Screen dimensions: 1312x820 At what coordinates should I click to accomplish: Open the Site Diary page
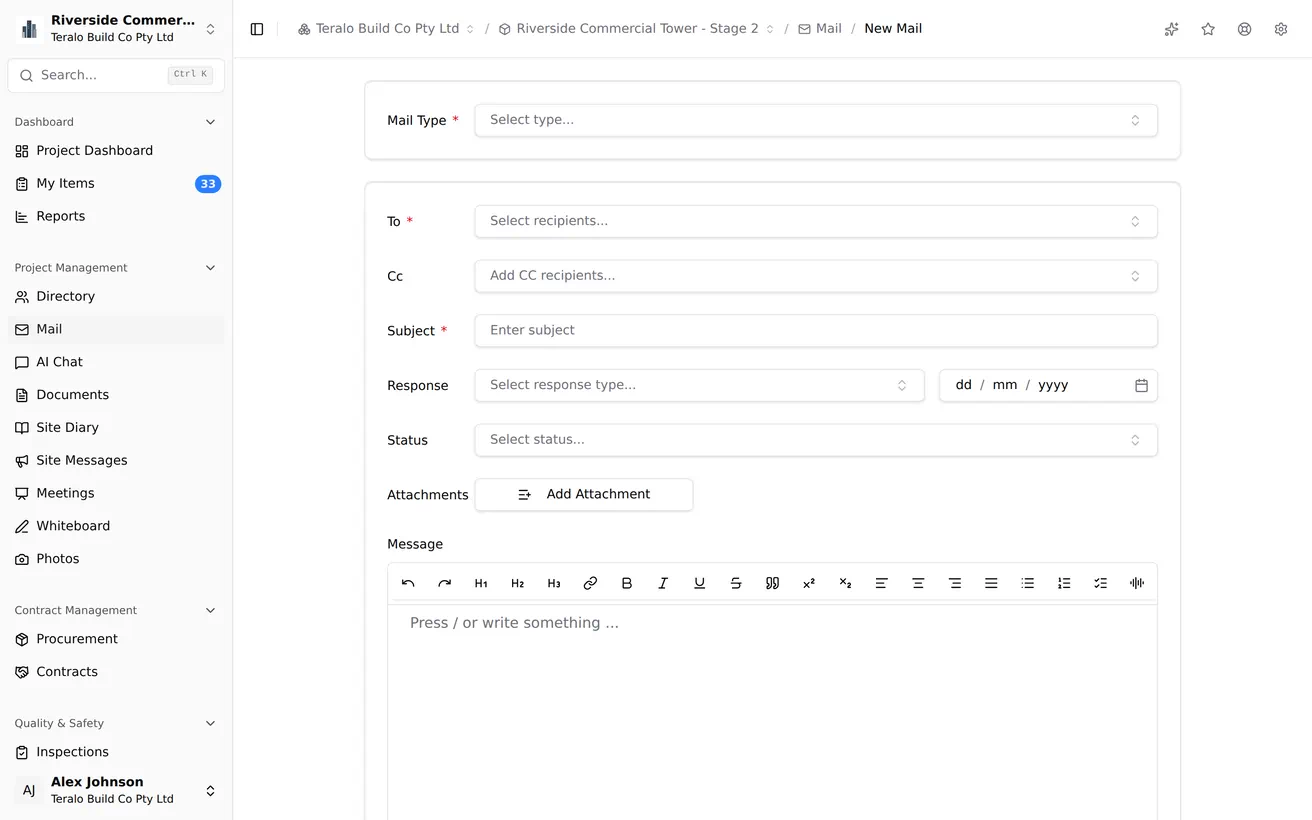116,428
